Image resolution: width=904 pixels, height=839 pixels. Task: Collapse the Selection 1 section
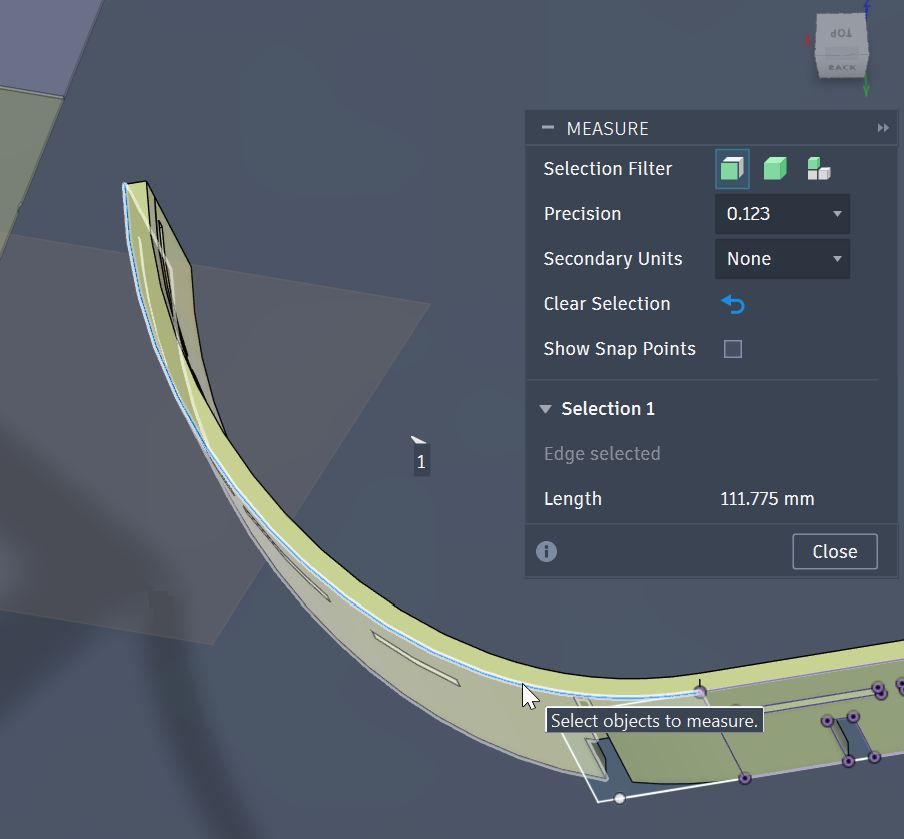click(546, 408)
